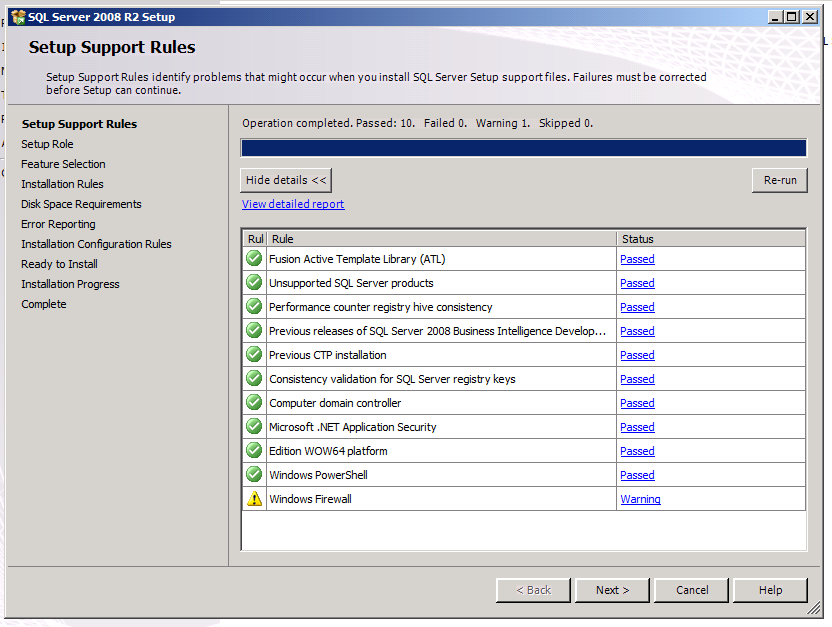Open the View detailed report link
This screenshot has width=832, height=627.
point(293,204)
